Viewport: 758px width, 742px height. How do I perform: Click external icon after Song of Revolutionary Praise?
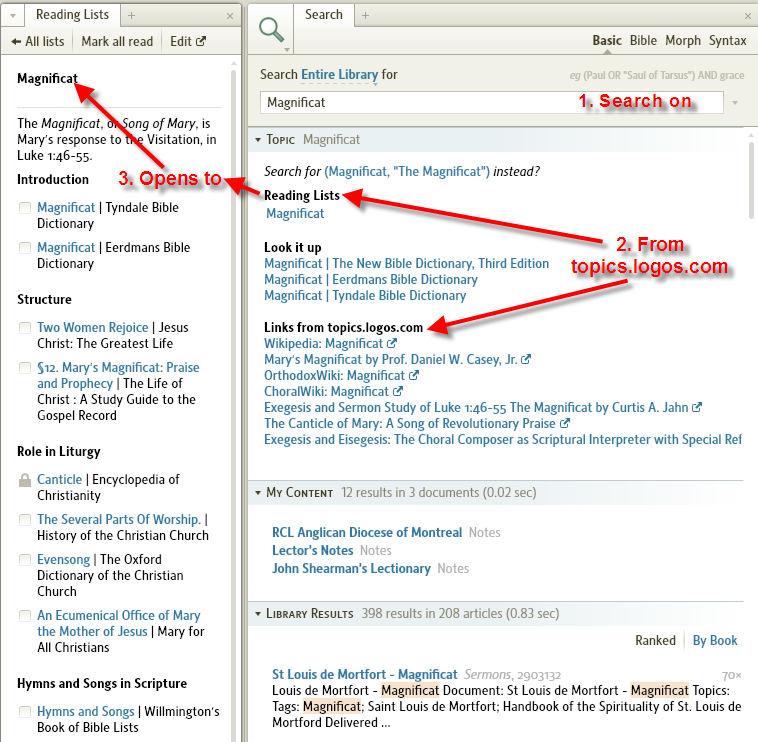click(x=565, y=423)
